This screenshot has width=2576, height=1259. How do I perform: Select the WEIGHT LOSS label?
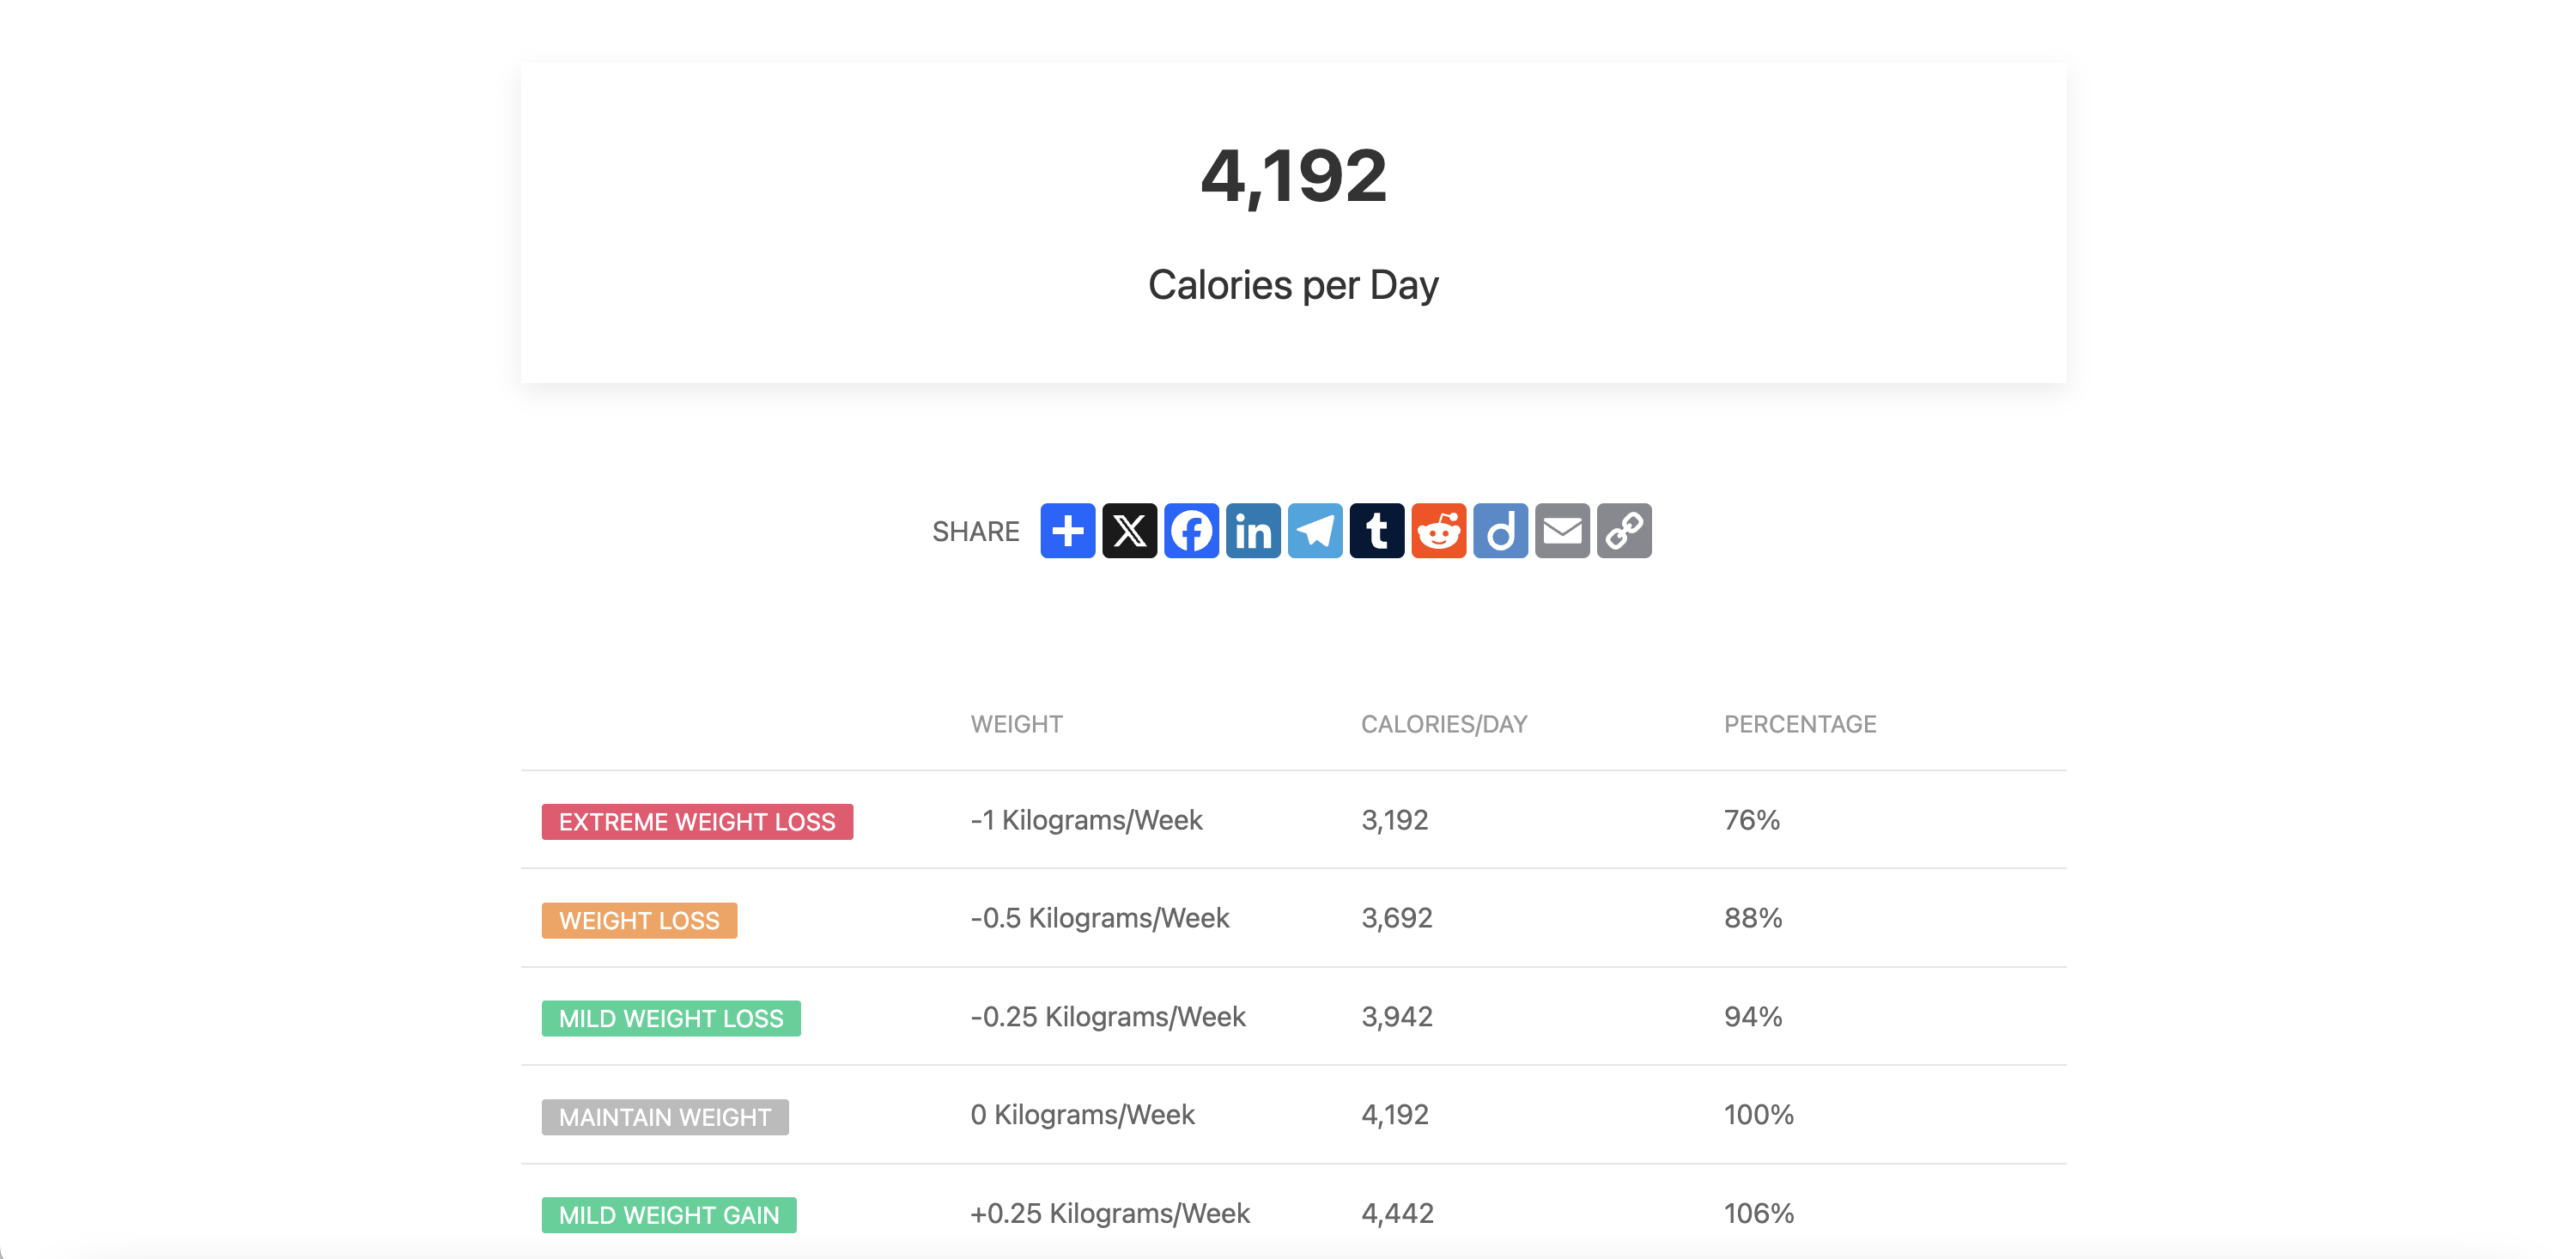[x=639, y=920]
